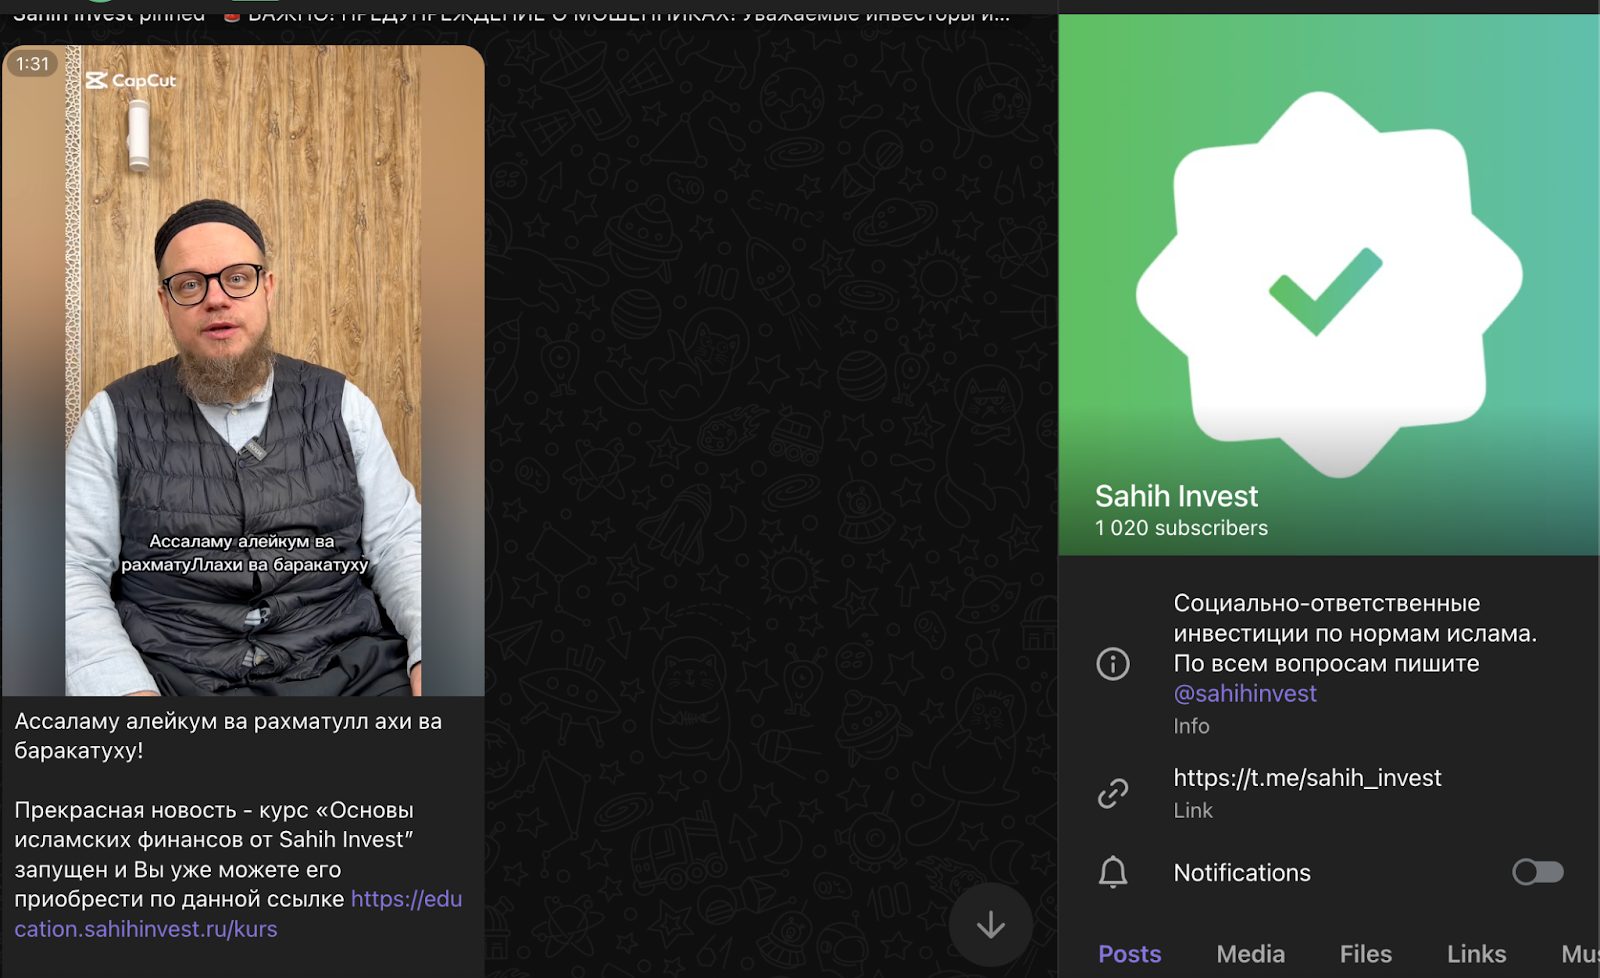Switch to the Posts tab
The height and width of the screenshot is (978, 1600).
pyautogui.click(x=1130, y=954)
